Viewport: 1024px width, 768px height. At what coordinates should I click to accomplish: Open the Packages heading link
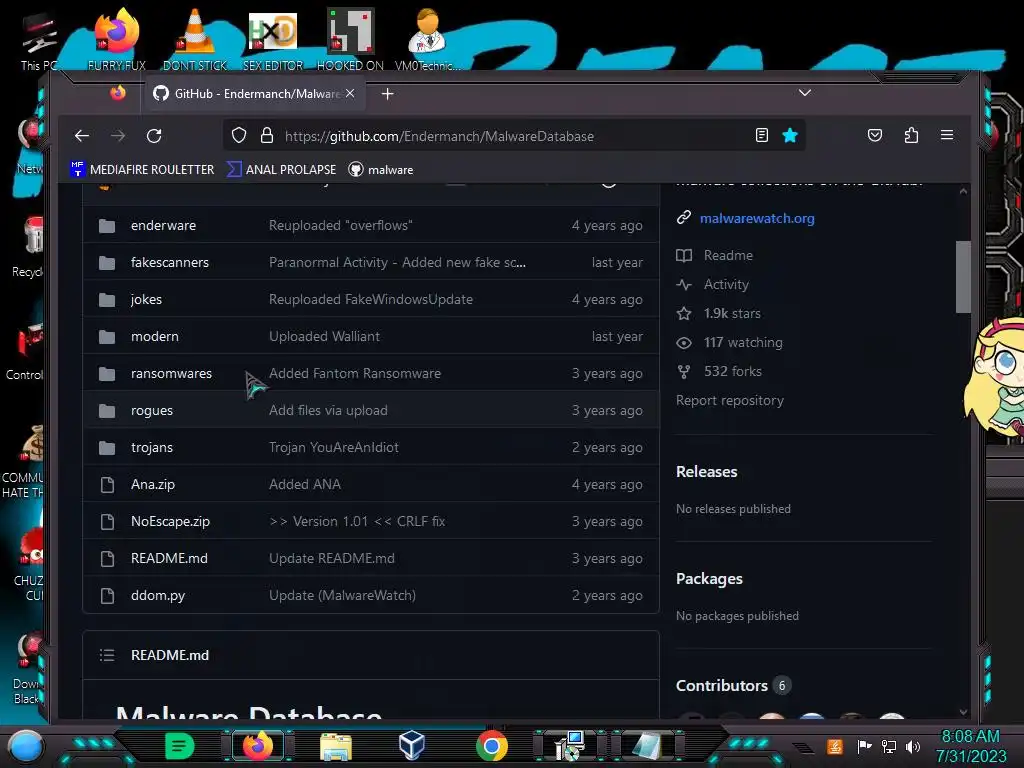point(709,579)
